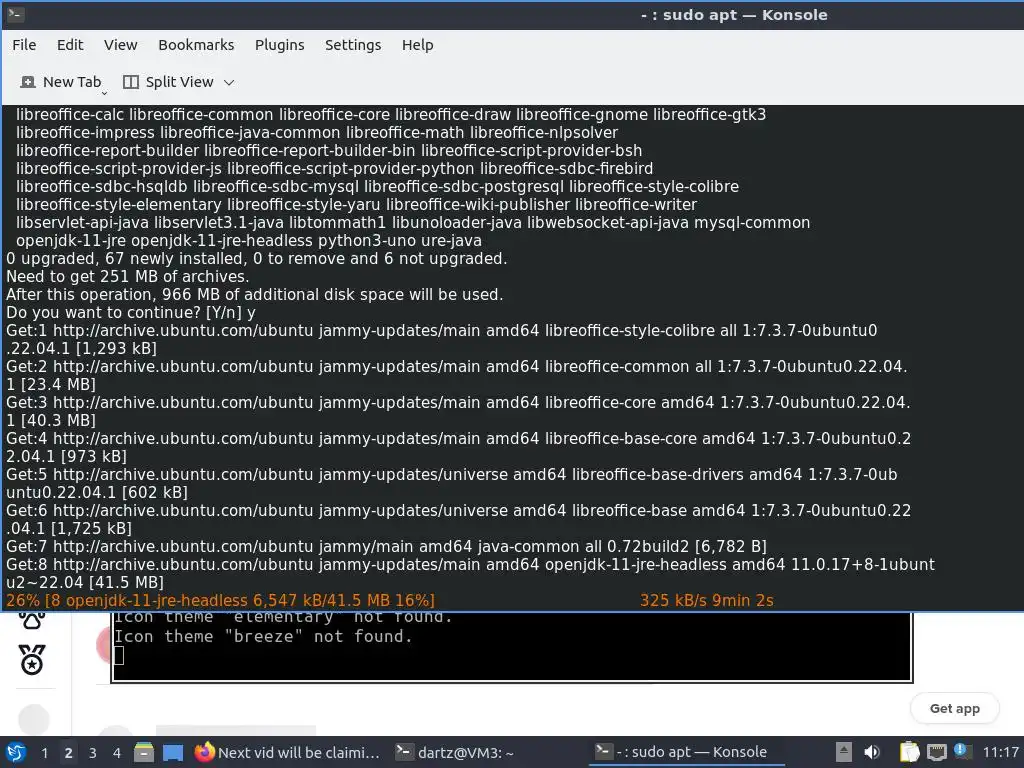
Task: Click the medal badge icon in browser sidebar
Action: coord(32,660)
